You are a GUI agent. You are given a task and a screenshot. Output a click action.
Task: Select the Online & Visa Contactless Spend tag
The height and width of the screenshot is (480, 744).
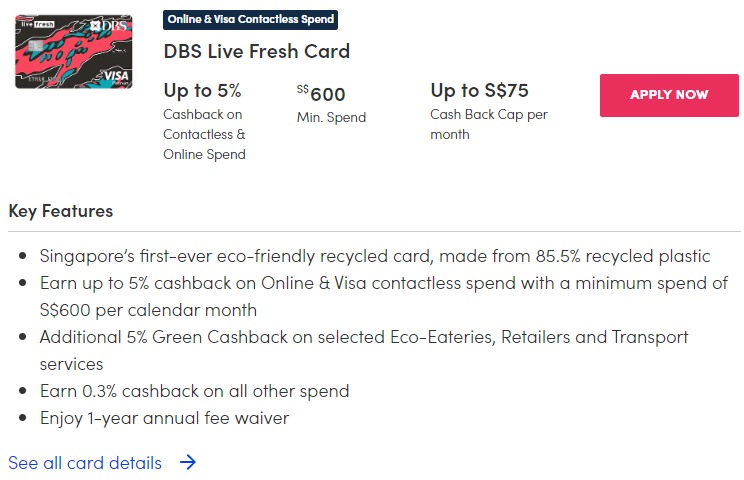tap(250, 19)
